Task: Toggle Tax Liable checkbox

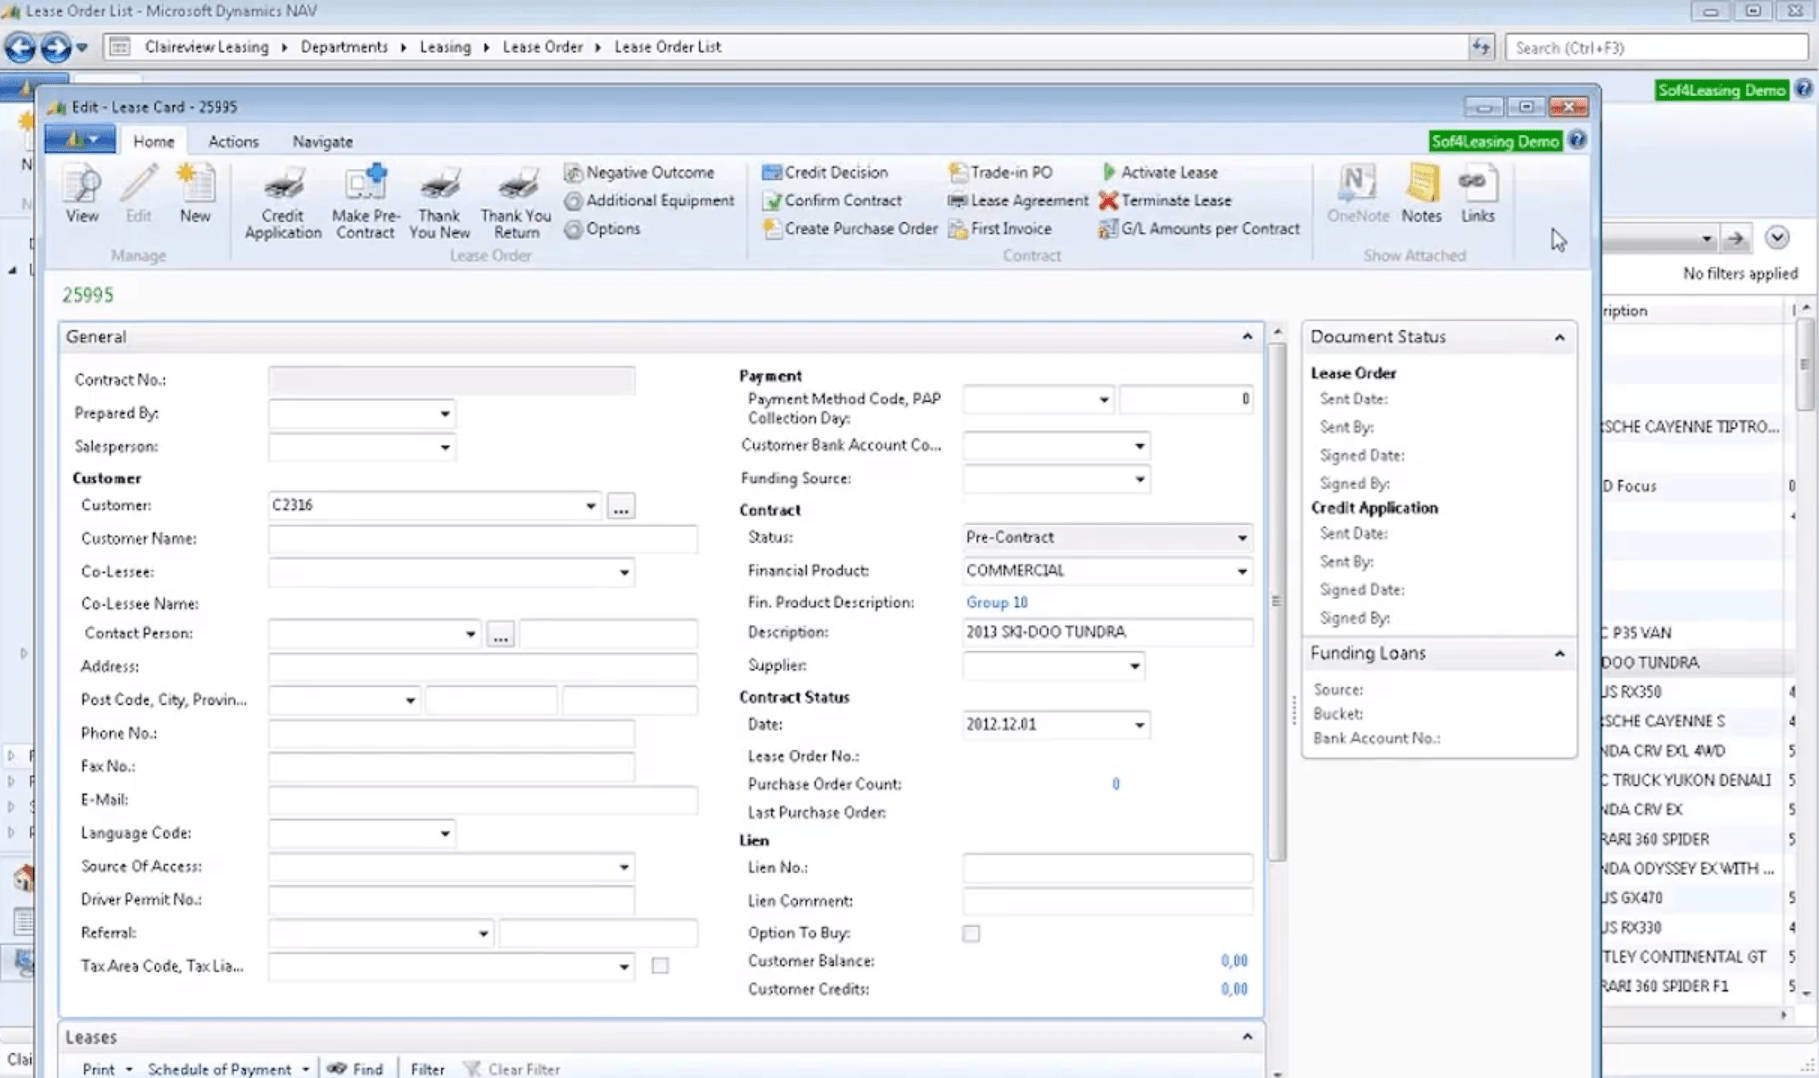Action: (660, 966)
